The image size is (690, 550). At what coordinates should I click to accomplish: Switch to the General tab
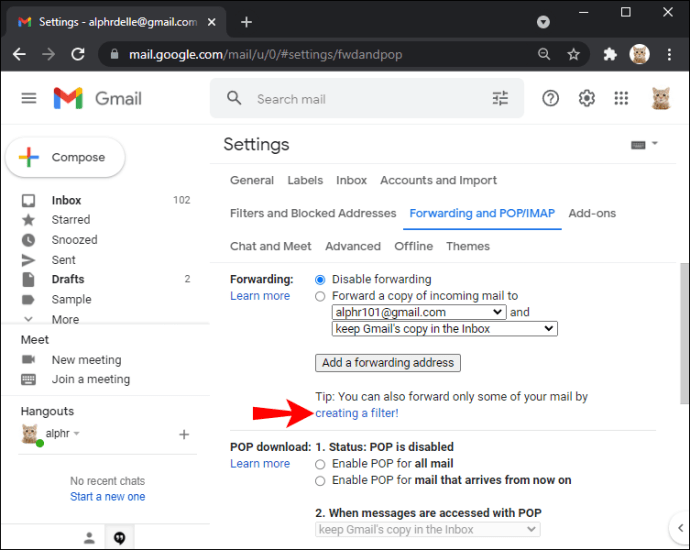point(252,180)
